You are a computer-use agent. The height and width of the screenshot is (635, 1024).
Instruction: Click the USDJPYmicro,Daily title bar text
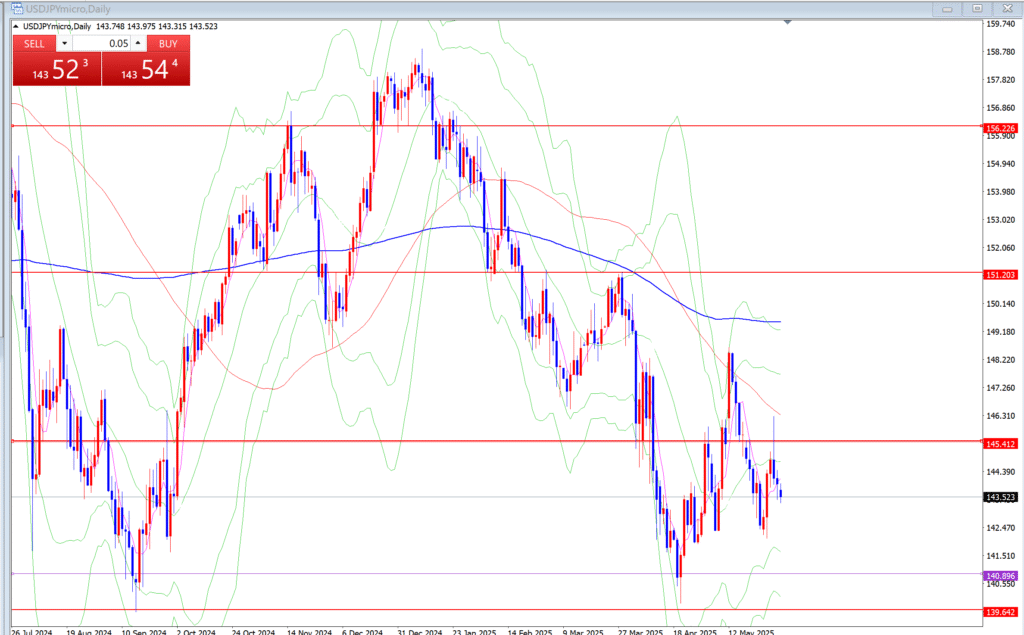[68, 9]
